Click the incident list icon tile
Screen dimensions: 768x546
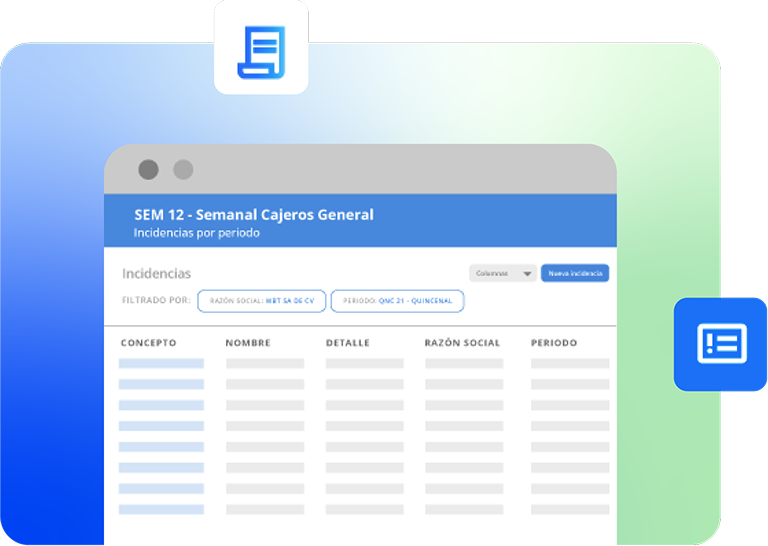click(721, 344)
